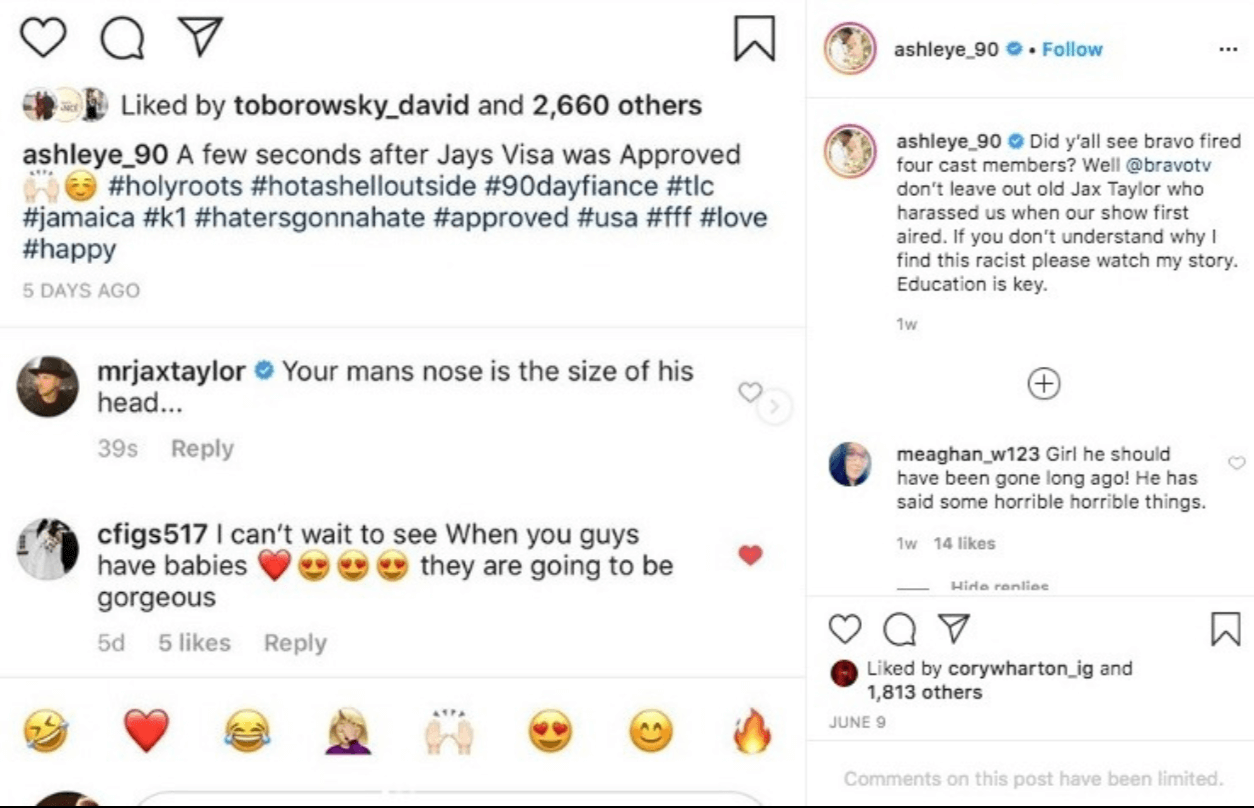The width and height of the screenshot is (1254, 808).
Task: Load more comments with plus circle
Action: tap(1044, 384)
